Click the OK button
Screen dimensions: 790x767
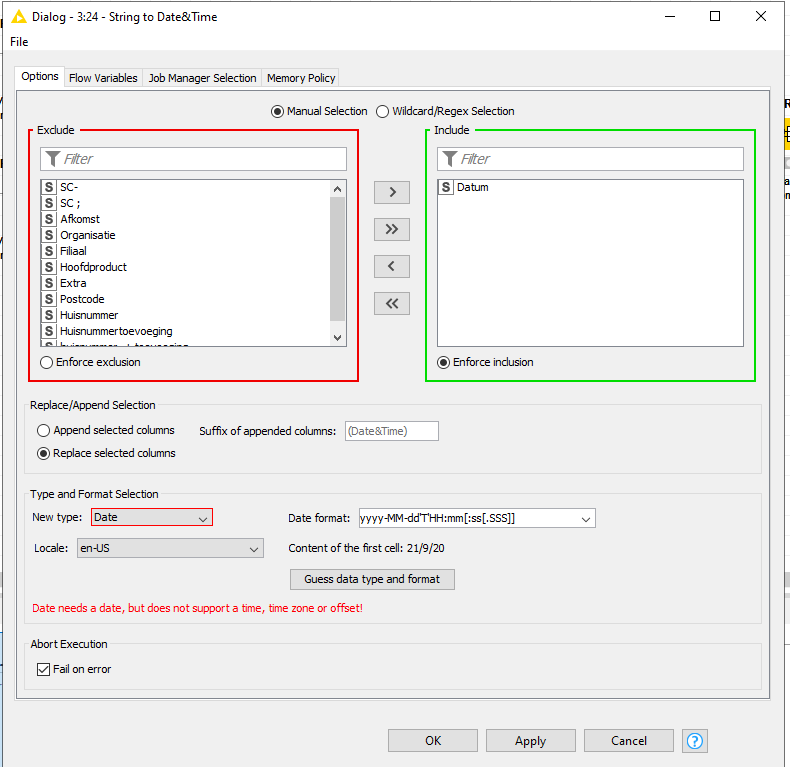pos(433,740)
